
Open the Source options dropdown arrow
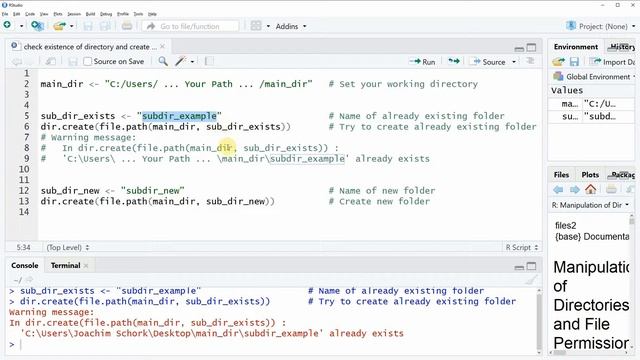coord(514,62)
